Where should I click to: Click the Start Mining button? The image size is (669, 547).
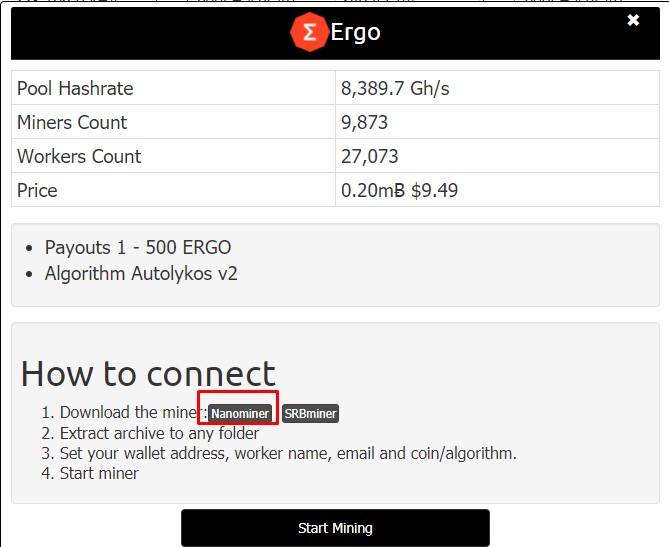tap(335, 528)
